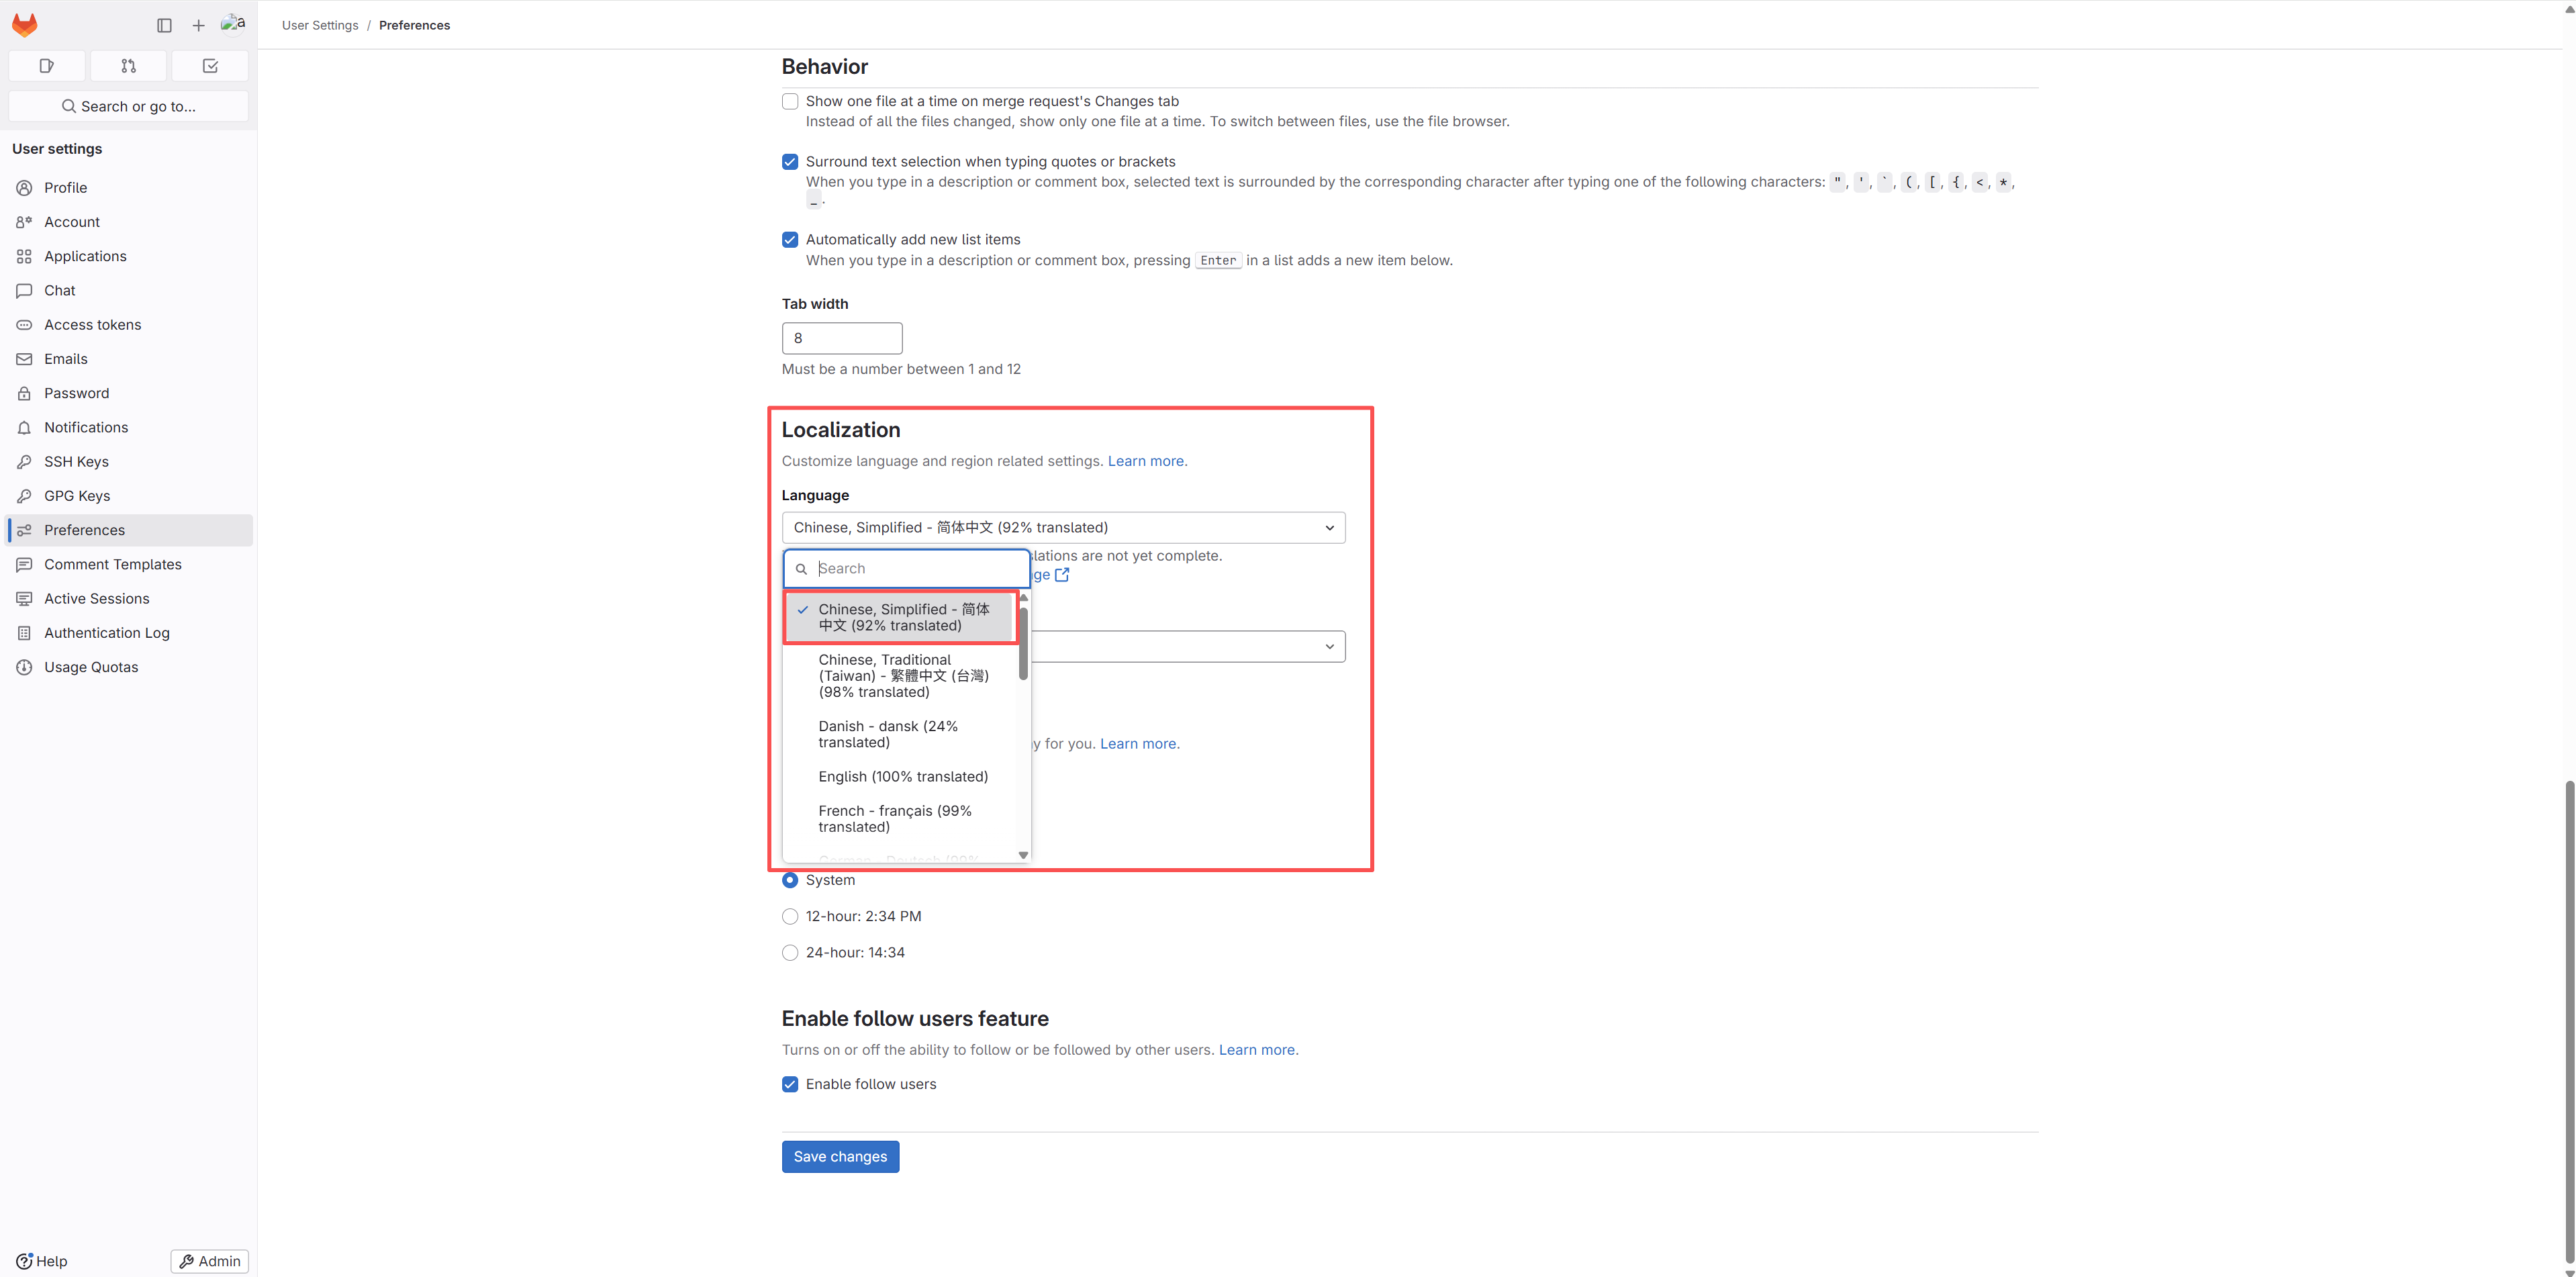This screenshot has height=1277, width=2576.
Task: Open external link icon near language note
Action: [1062, 575]
